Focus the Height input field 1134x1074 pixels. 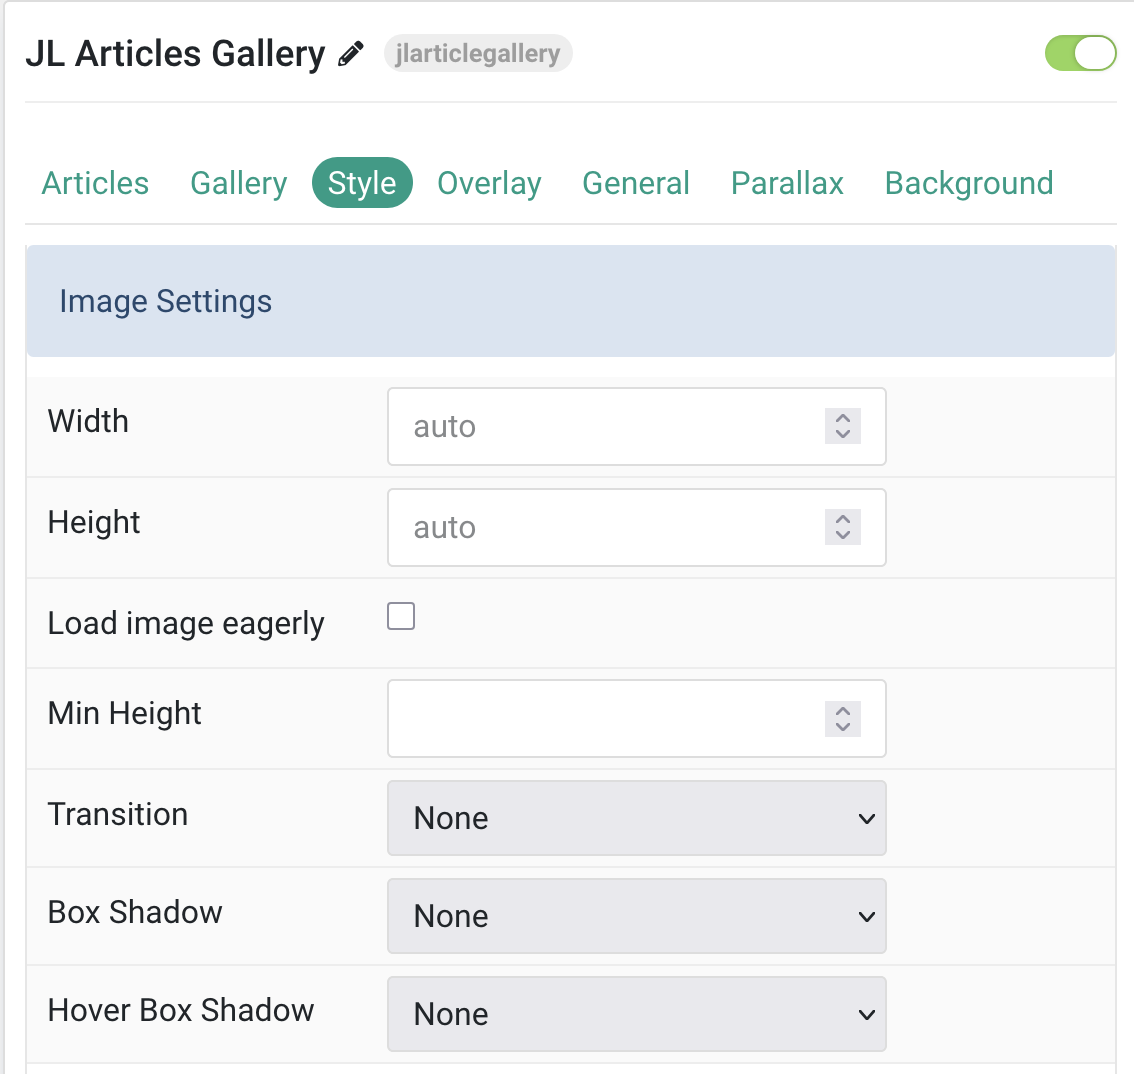636,527
